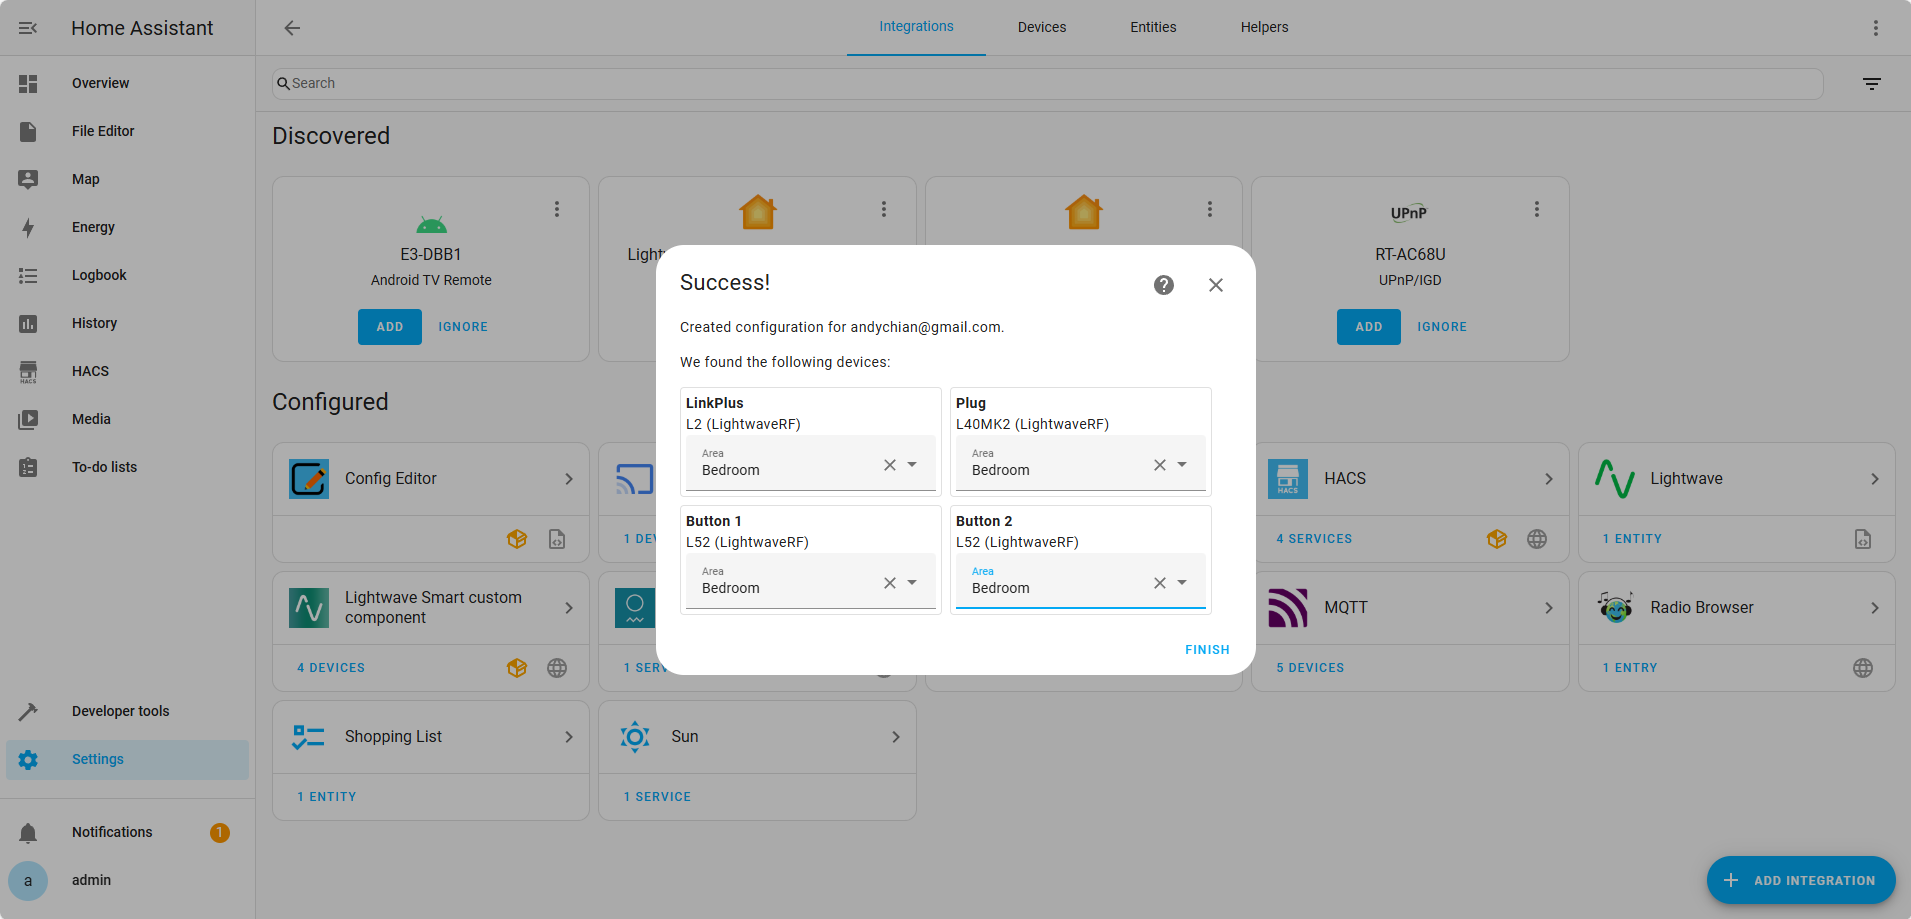Clear the Button 2 area value
This screenshot has width=1911, height=919.
tap(1159, 583)
